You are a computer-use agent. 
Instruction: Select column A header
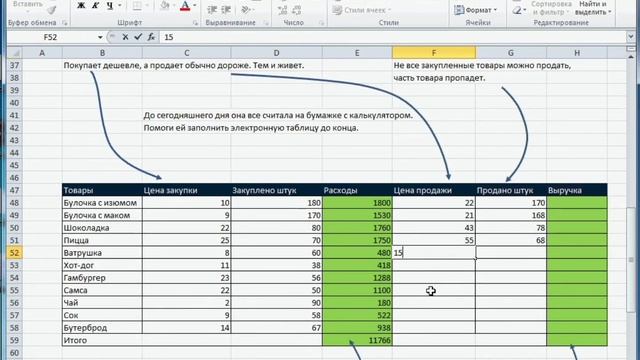click(x=42, y=53)
